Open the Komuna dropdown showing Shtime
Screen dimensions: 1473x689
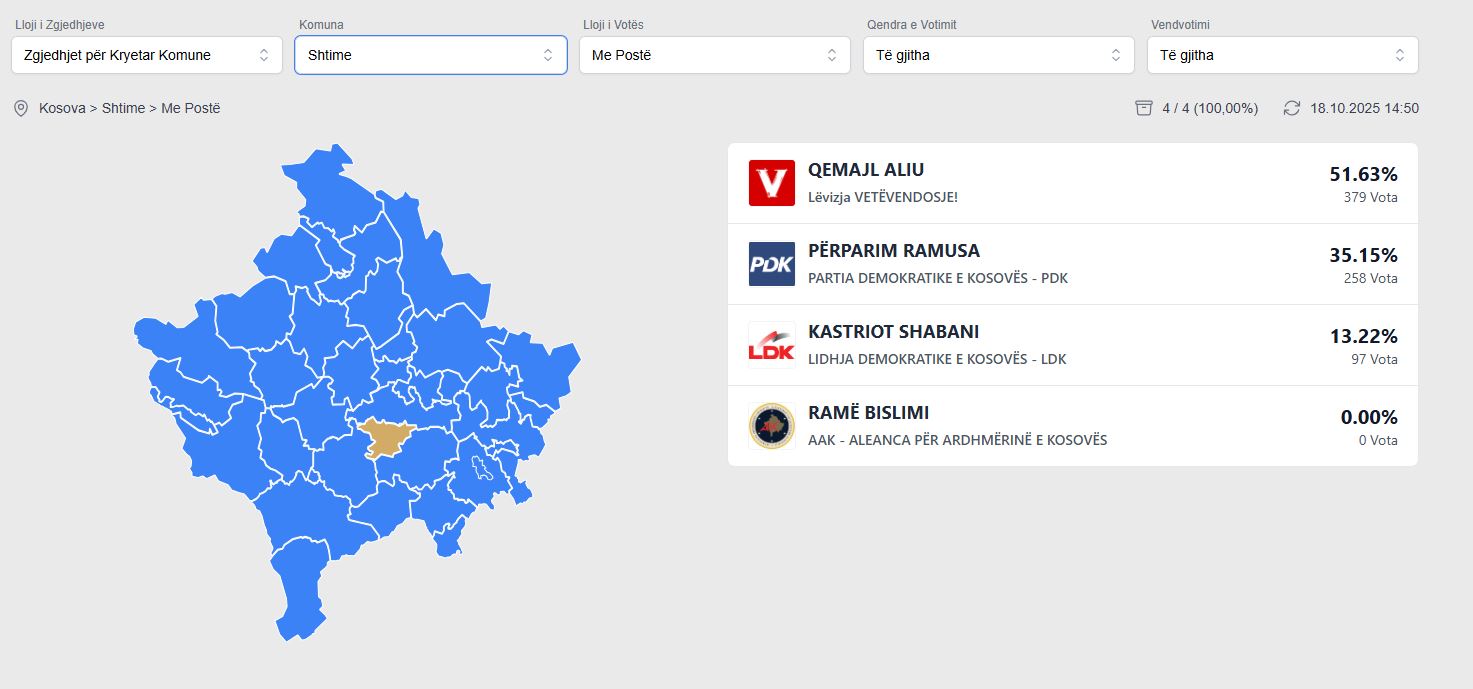pos(430,55)
